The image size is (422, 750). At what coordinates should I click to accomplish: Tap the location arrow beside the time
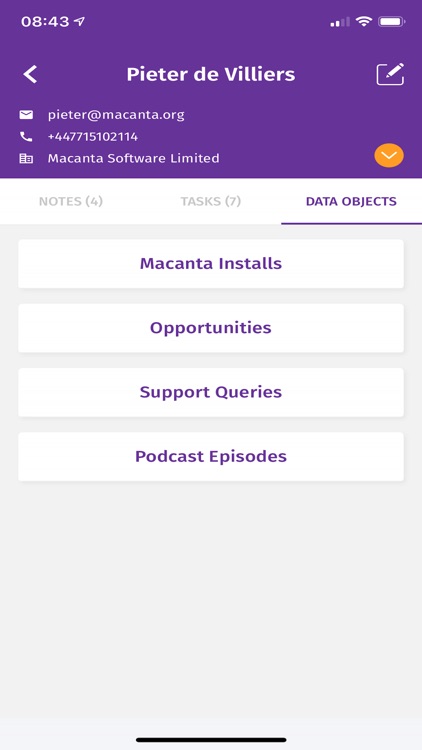(x=80, y=22)
